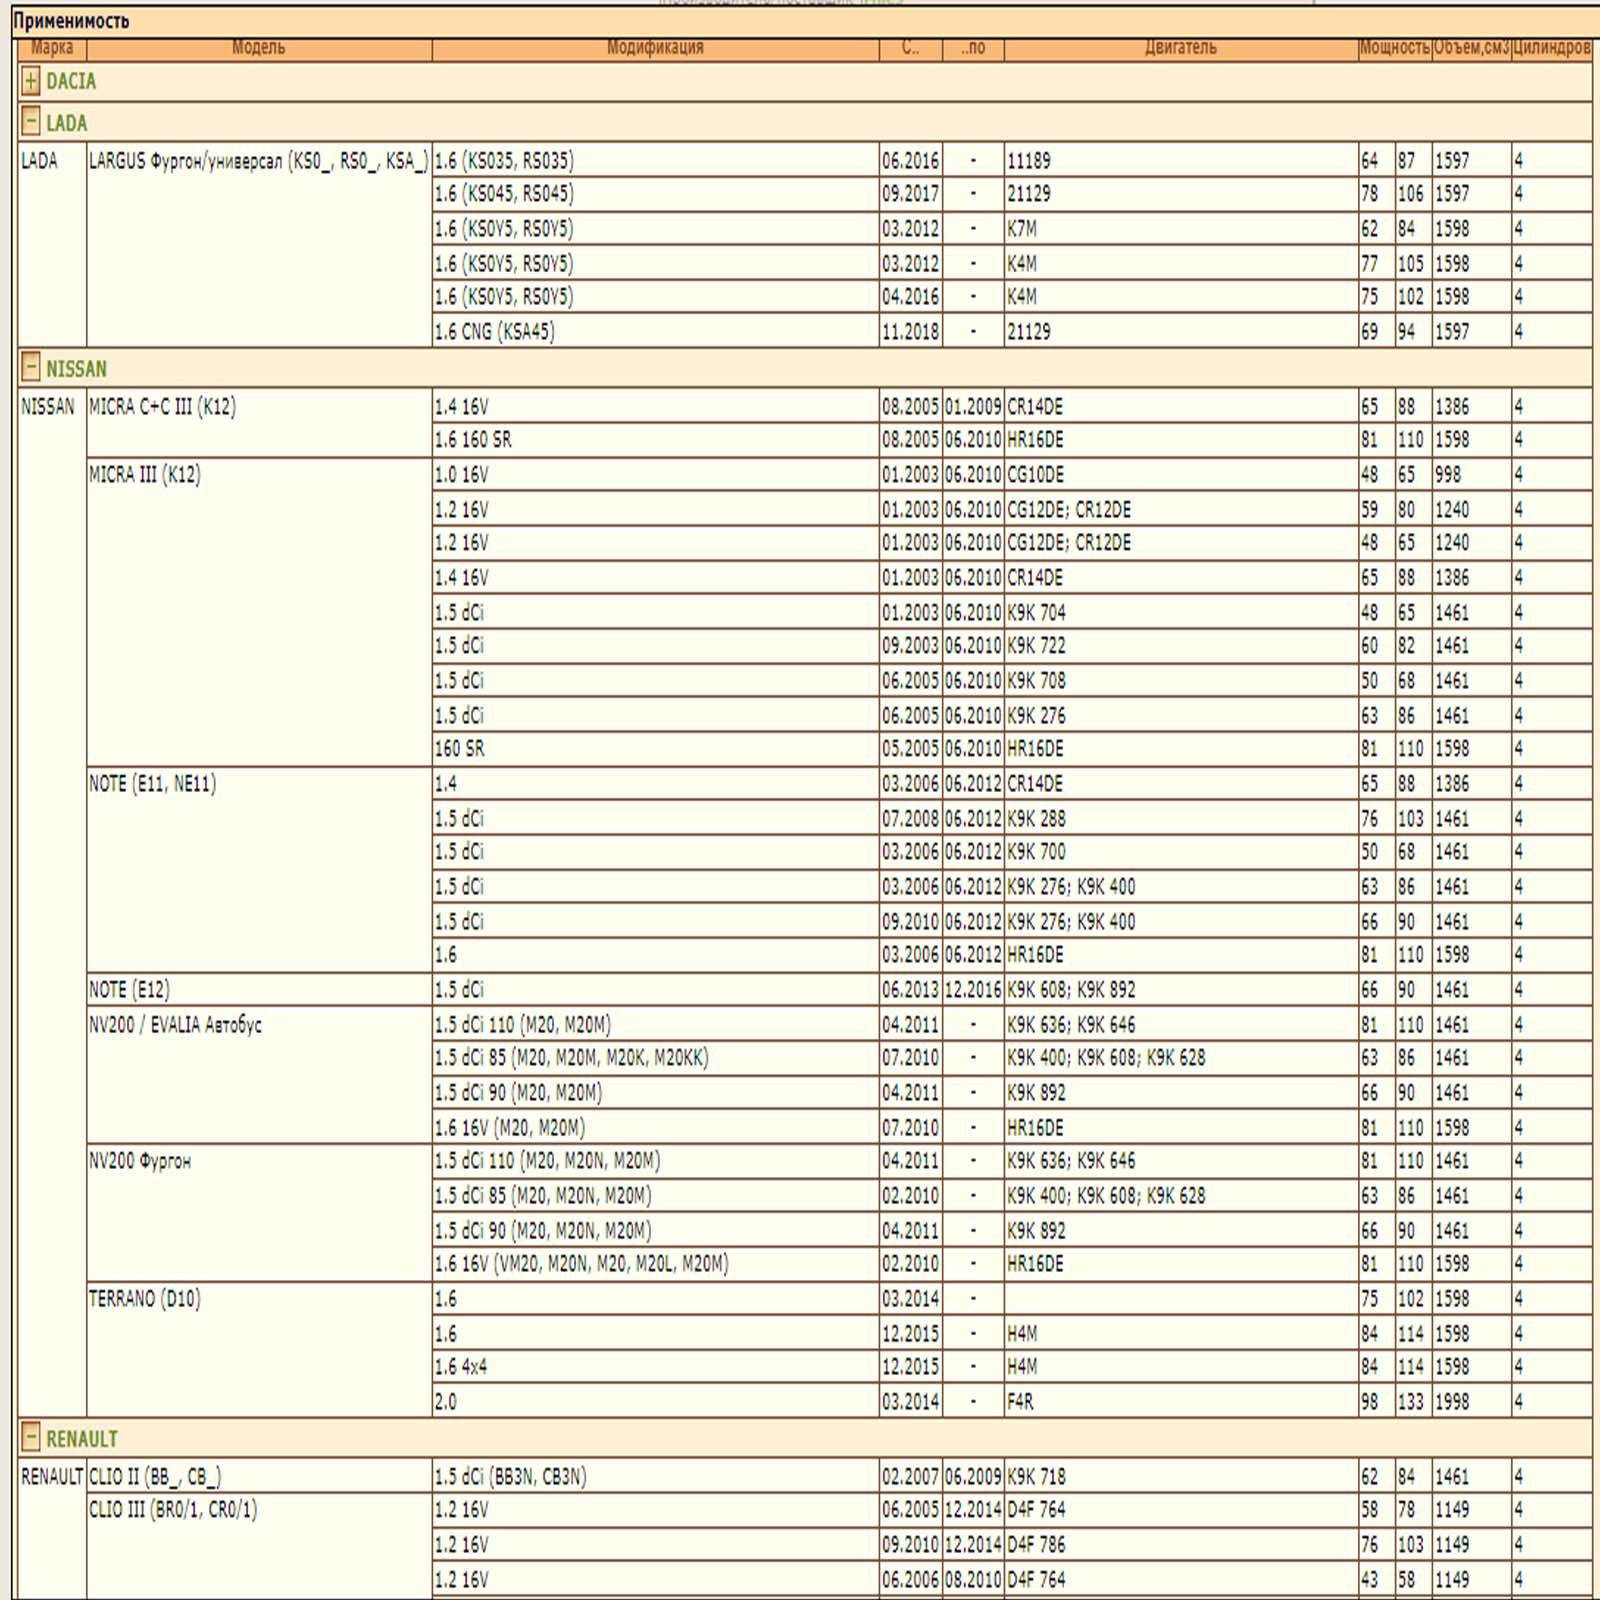Click the Применимость section title
This screenshot has width=1600, height=1600.
tap(71, 21)
